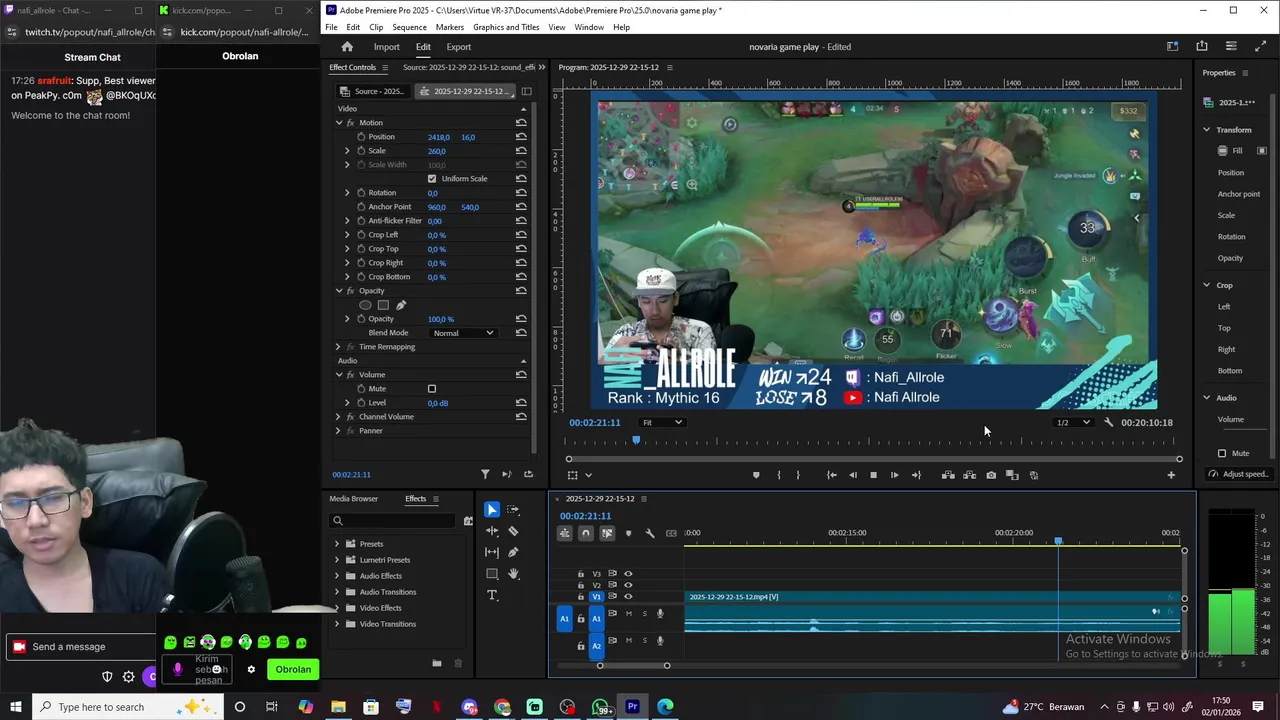The height and width of the screenshot is (720, 1280).
Task: Click the Home icon in Premiere
Action: [x=347, y=47]
